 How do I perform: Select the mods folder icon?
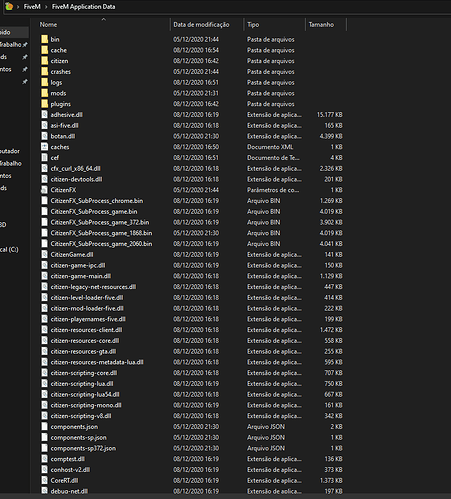tap(45, 93)
